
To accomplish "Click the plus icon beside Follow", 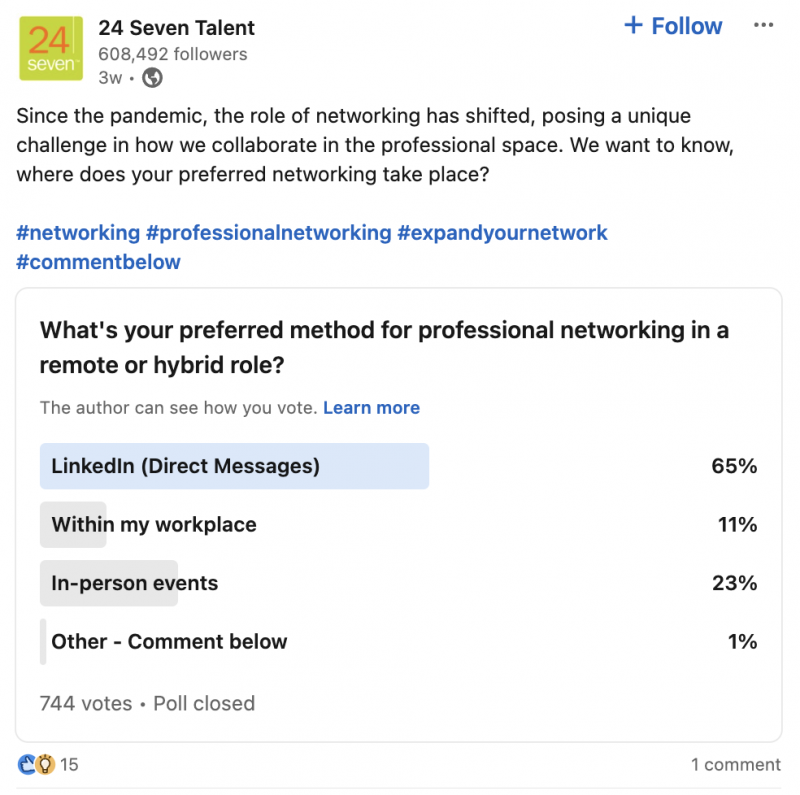I will coord(633,25).
